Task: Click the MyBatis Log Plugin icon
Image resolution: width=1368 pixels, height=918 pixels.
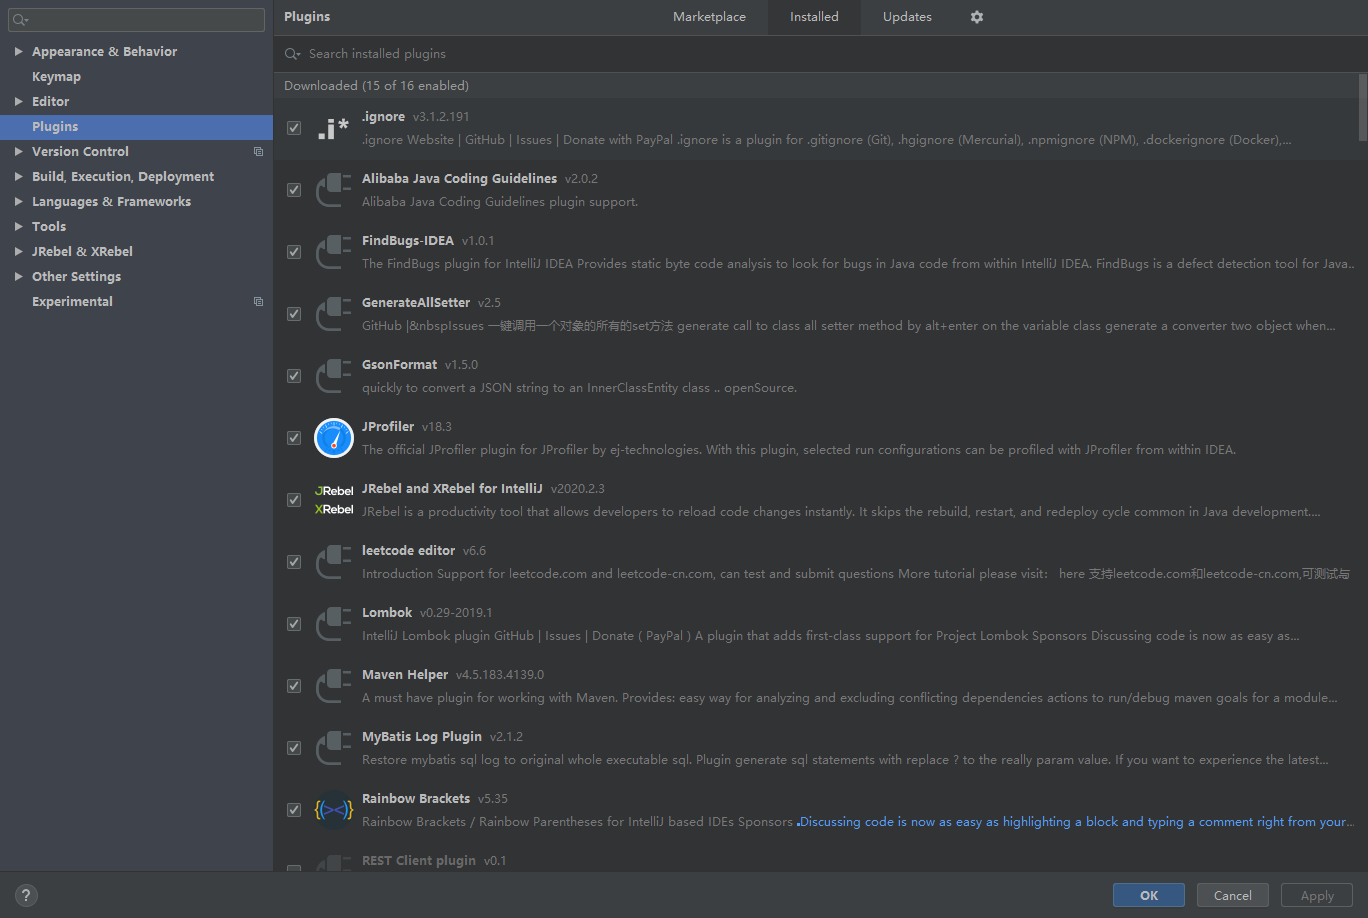Action: [x=333, y=748]
